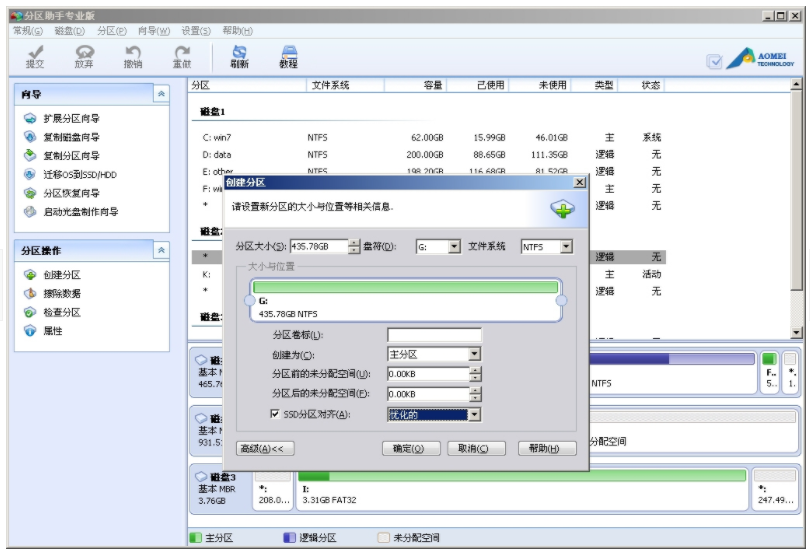
Task: Select the 247.49 unallocated block on disk 3
Action: pyautogui.click(x=775, y=489)
